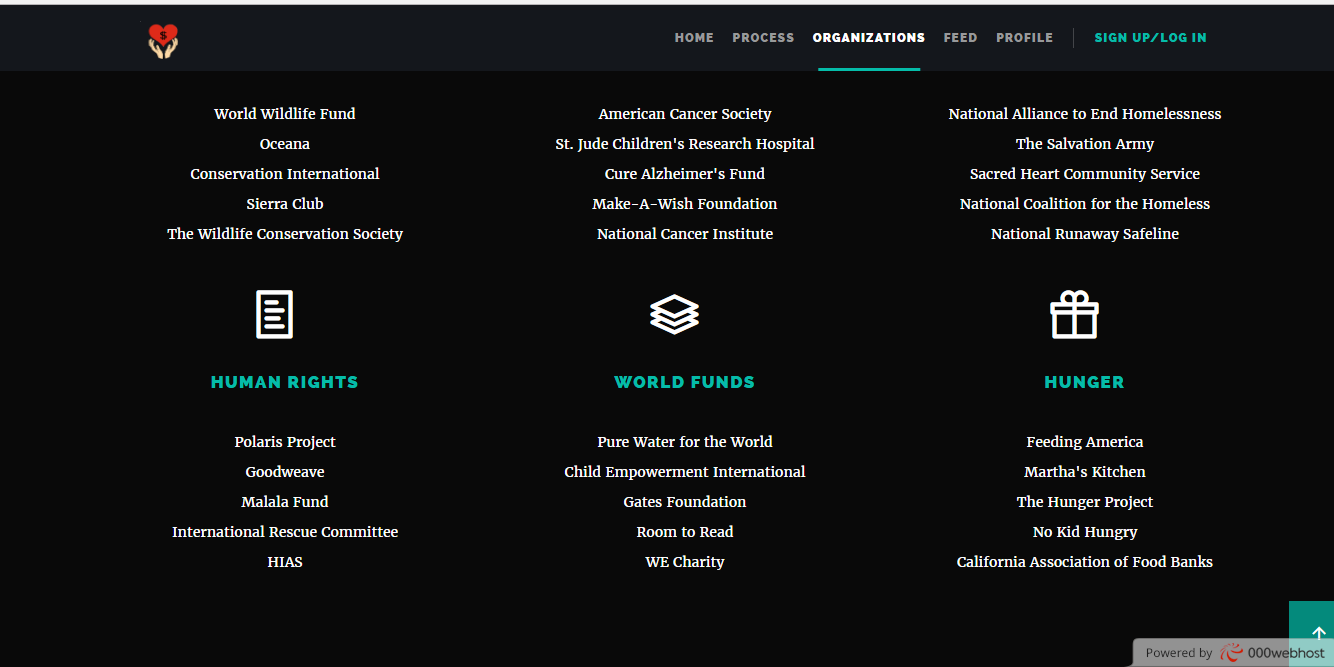The width and height of the screenshot is (1334, 667).
Task: Open The Salvation Army link
Action: tap(1085, 144)
